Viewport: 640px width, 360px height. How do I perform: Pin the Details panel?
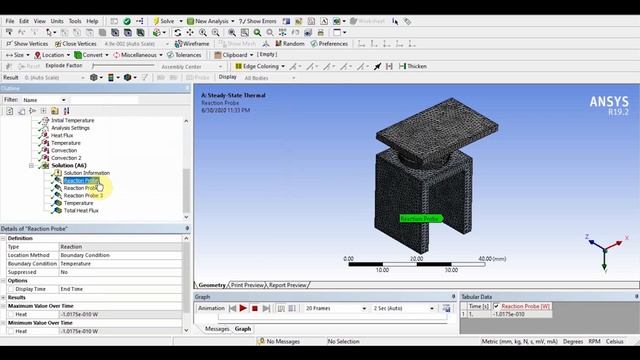187,229
